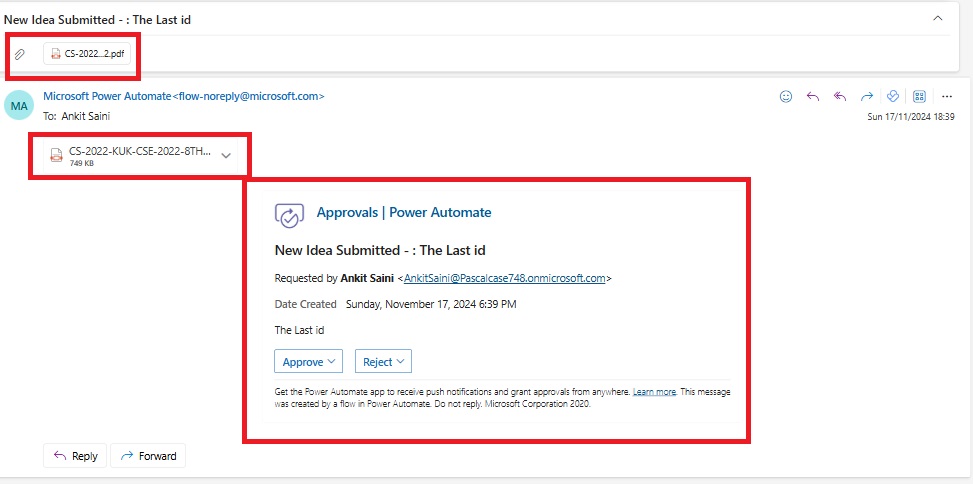Click the Forward arrow icon in message header
This screenshot has width=973, height=484.
(867, 97)
